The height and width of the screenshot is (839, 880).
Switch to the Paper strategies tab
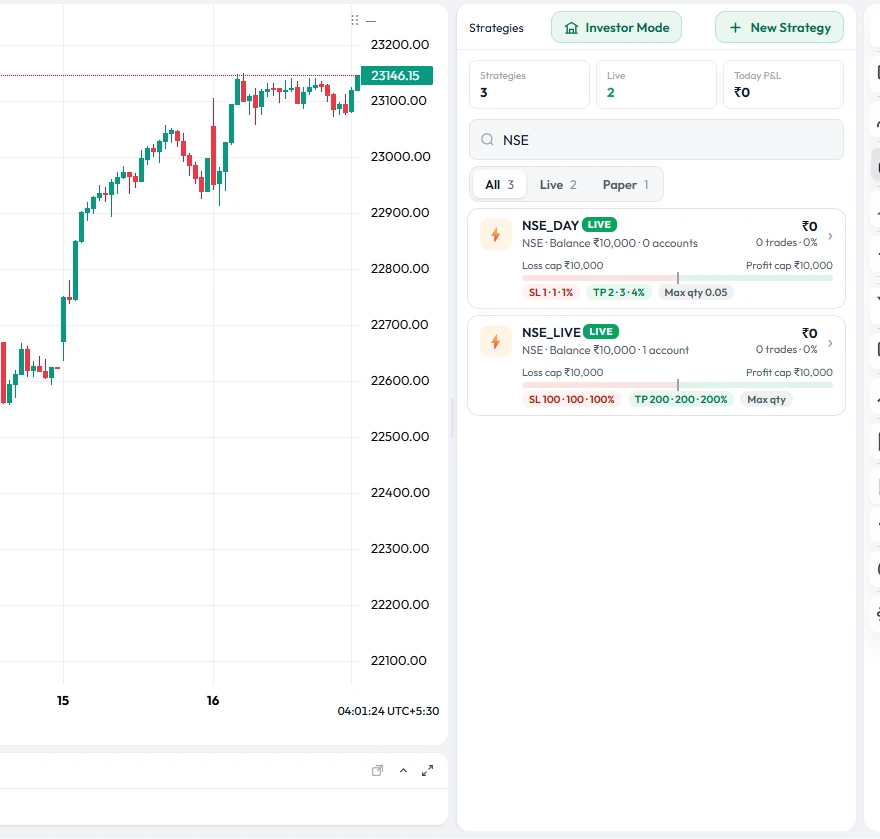coord(625,185)
